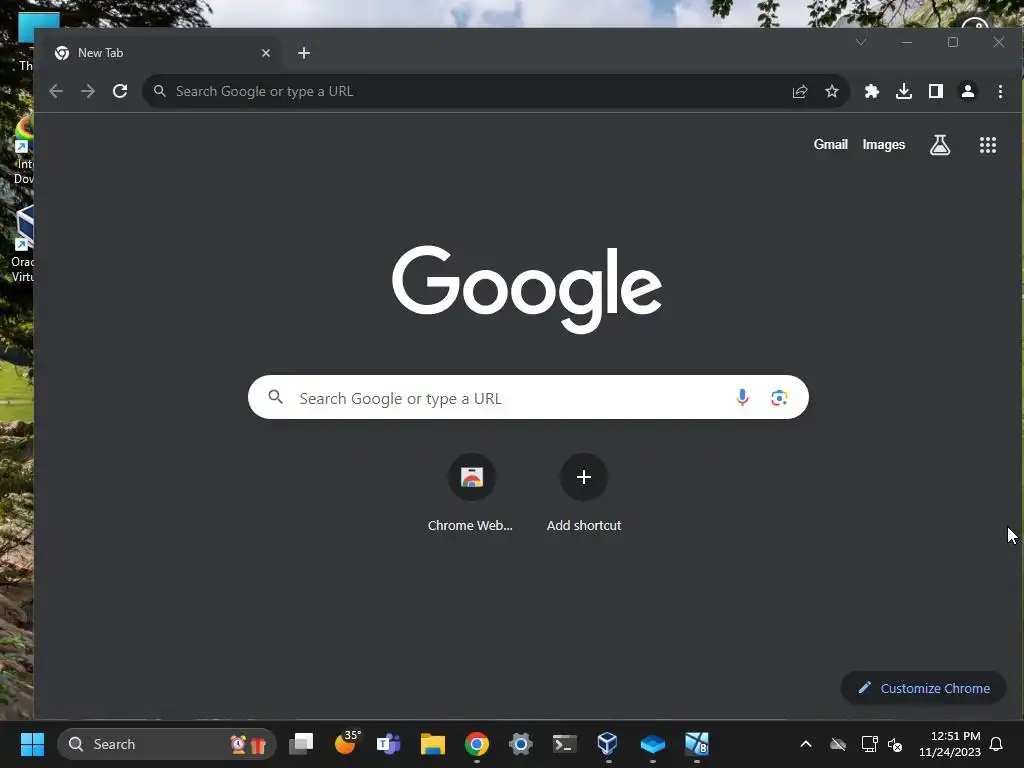Search by image with Google Lens icon
Viewport: 1024px width, 768px height.
point(778,397)
